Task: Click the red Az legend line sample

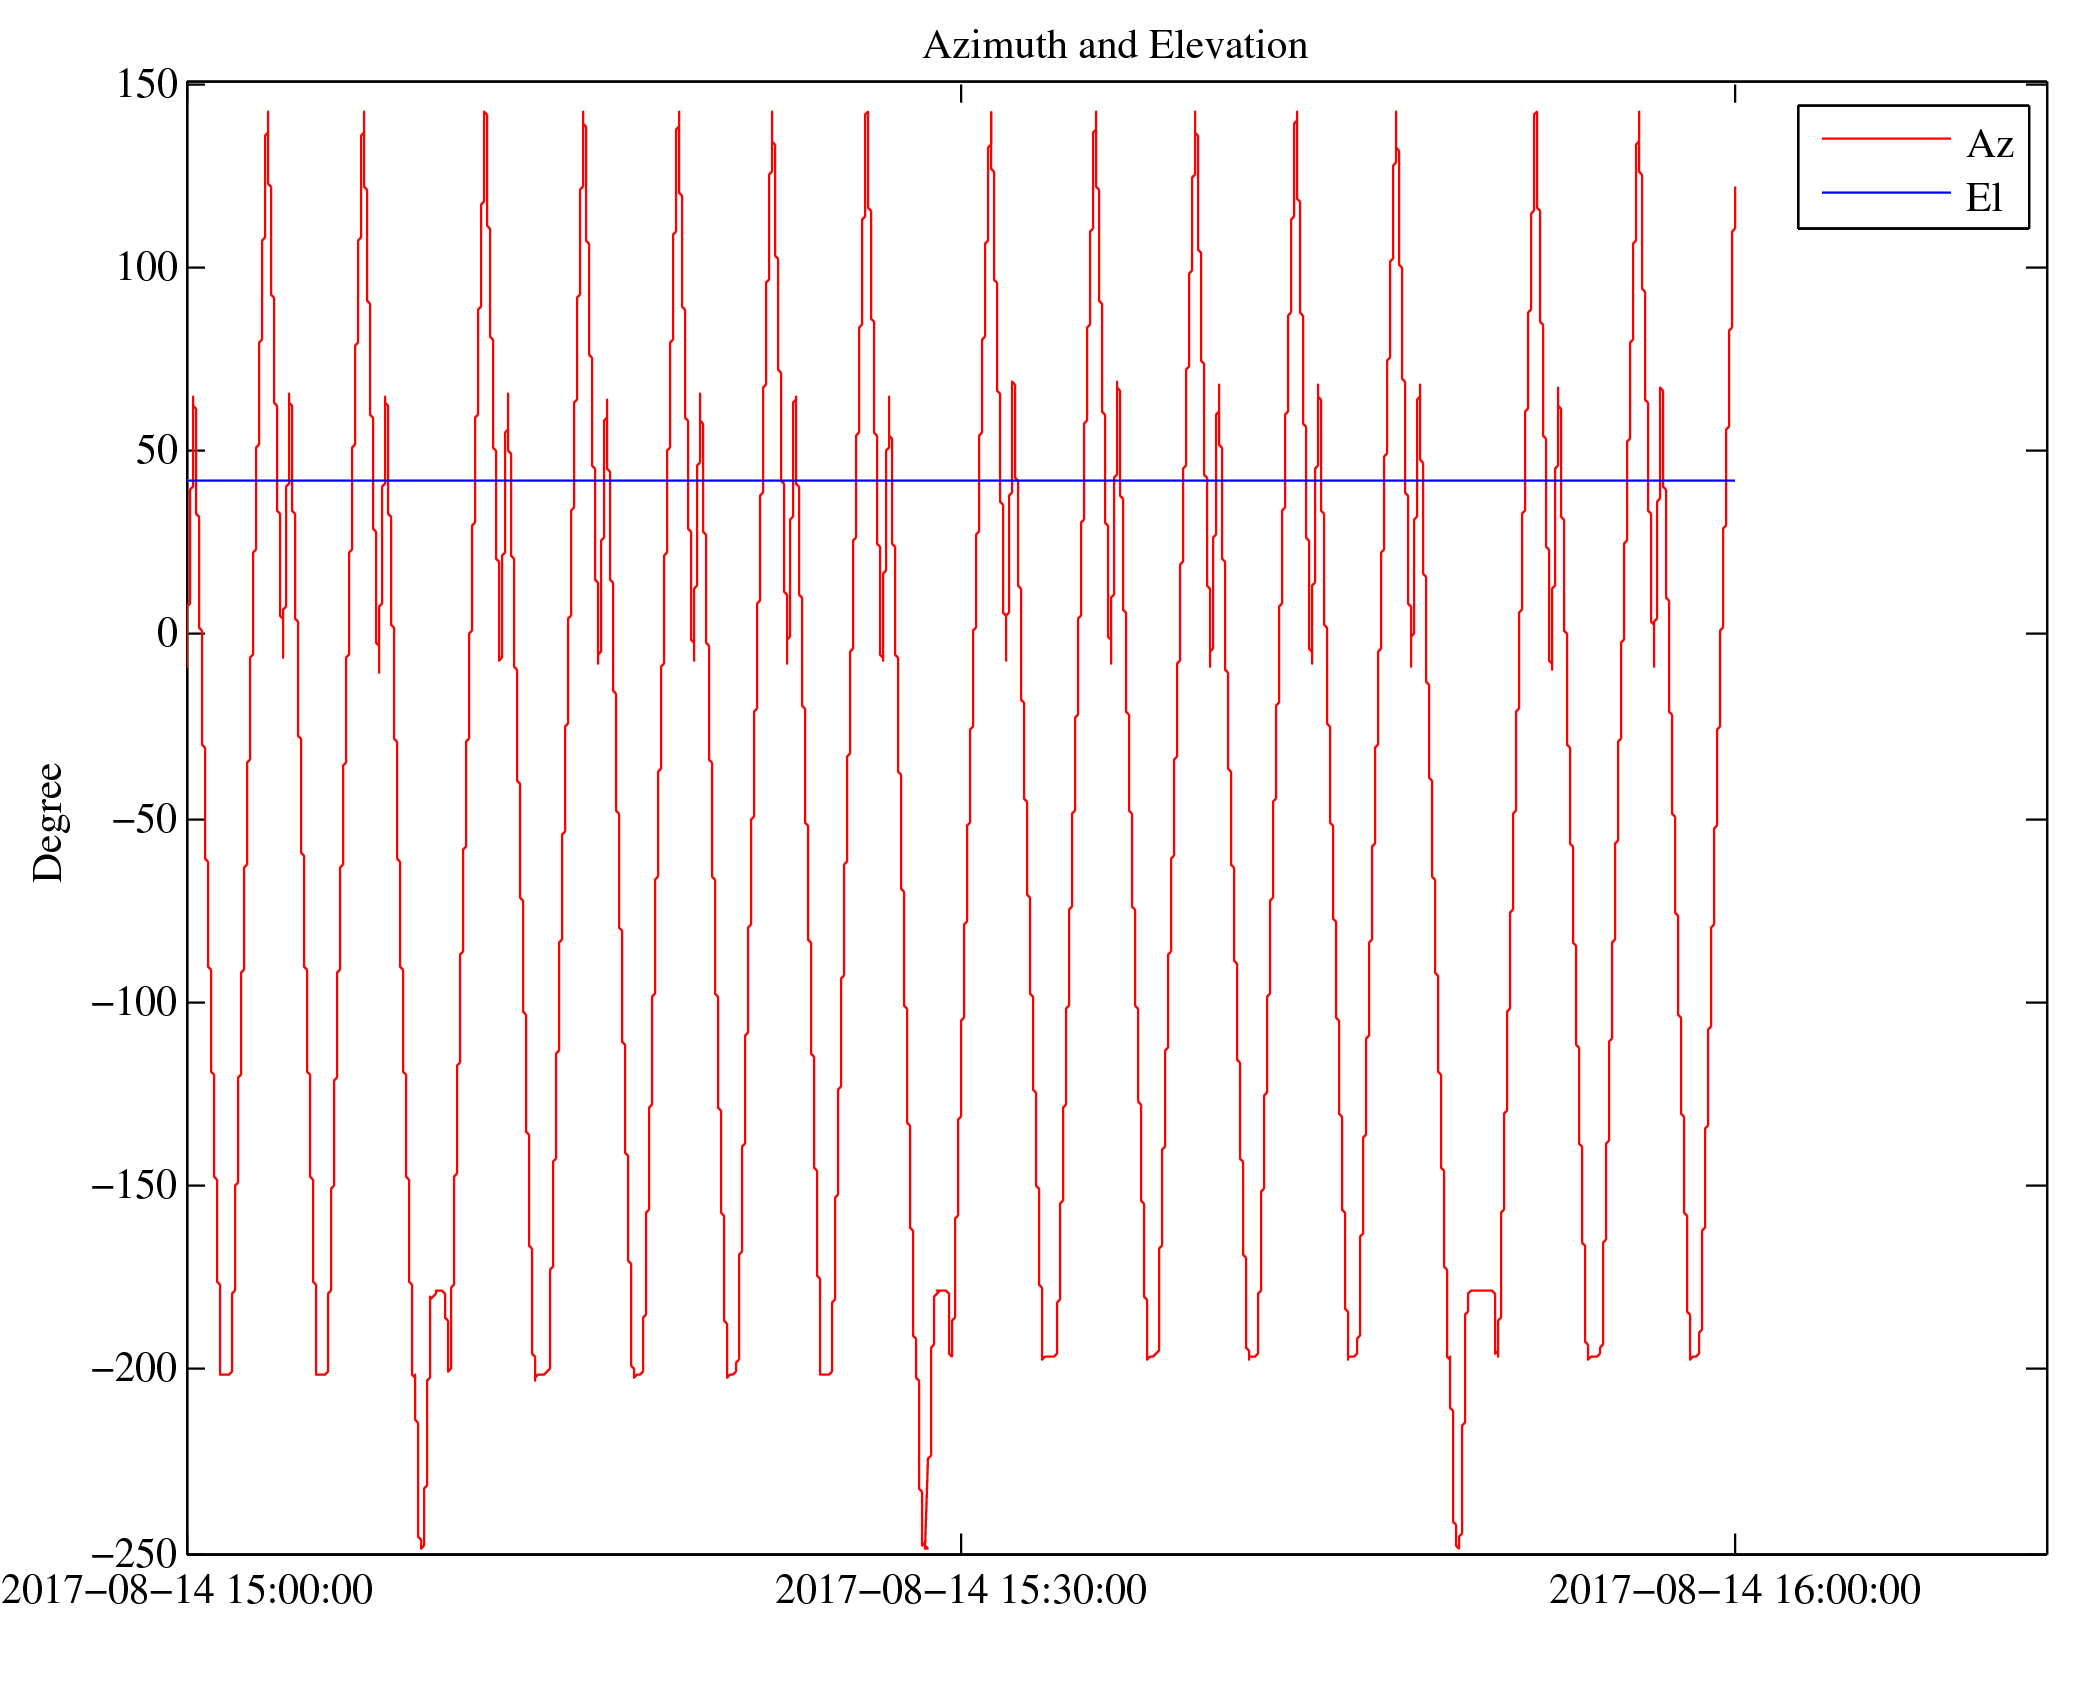Action: [1886, 138]
